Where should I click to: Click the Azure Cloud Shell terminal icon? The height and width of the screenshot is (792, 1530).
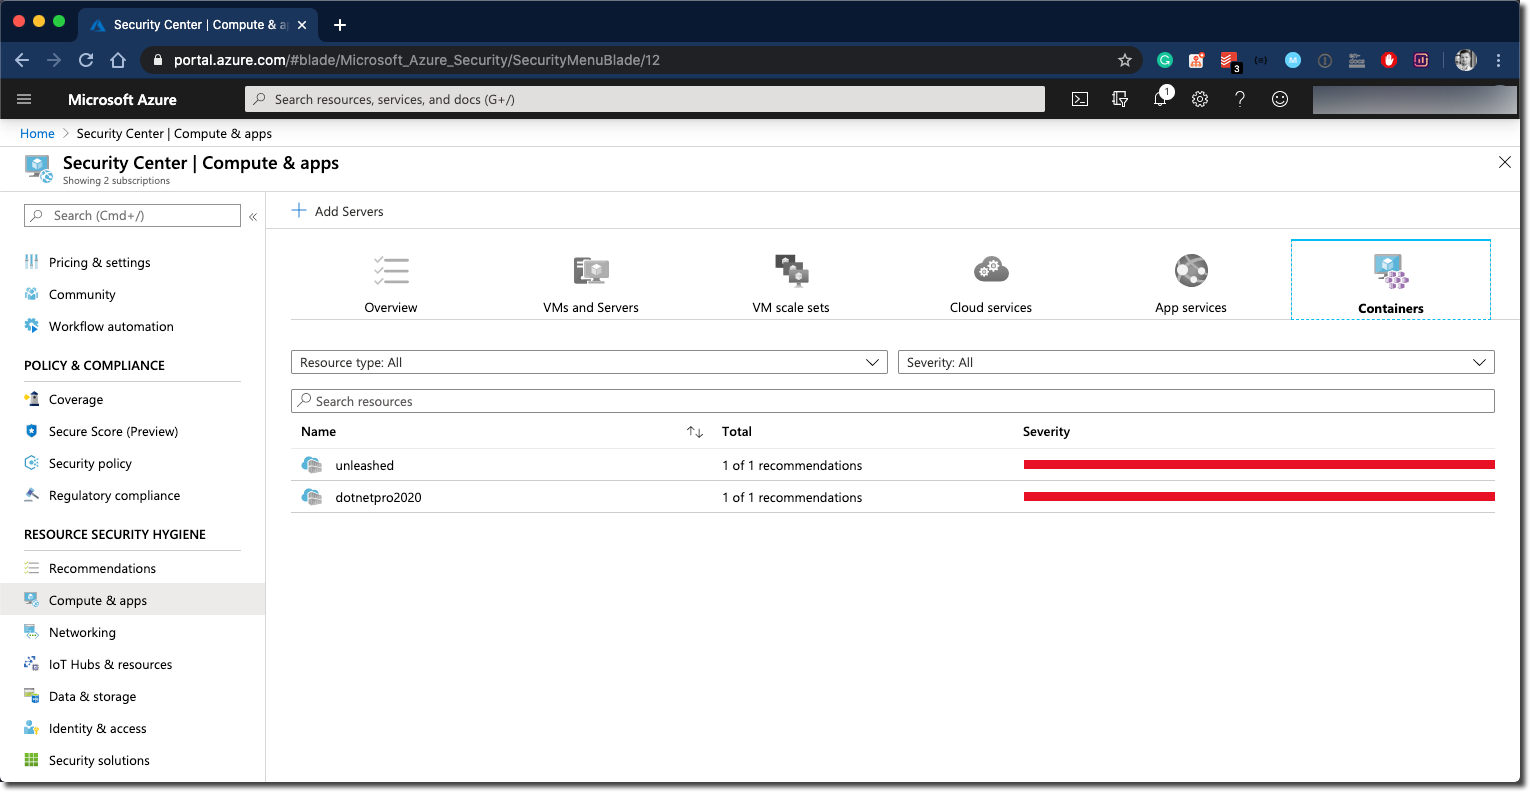tap(1079, 99)
